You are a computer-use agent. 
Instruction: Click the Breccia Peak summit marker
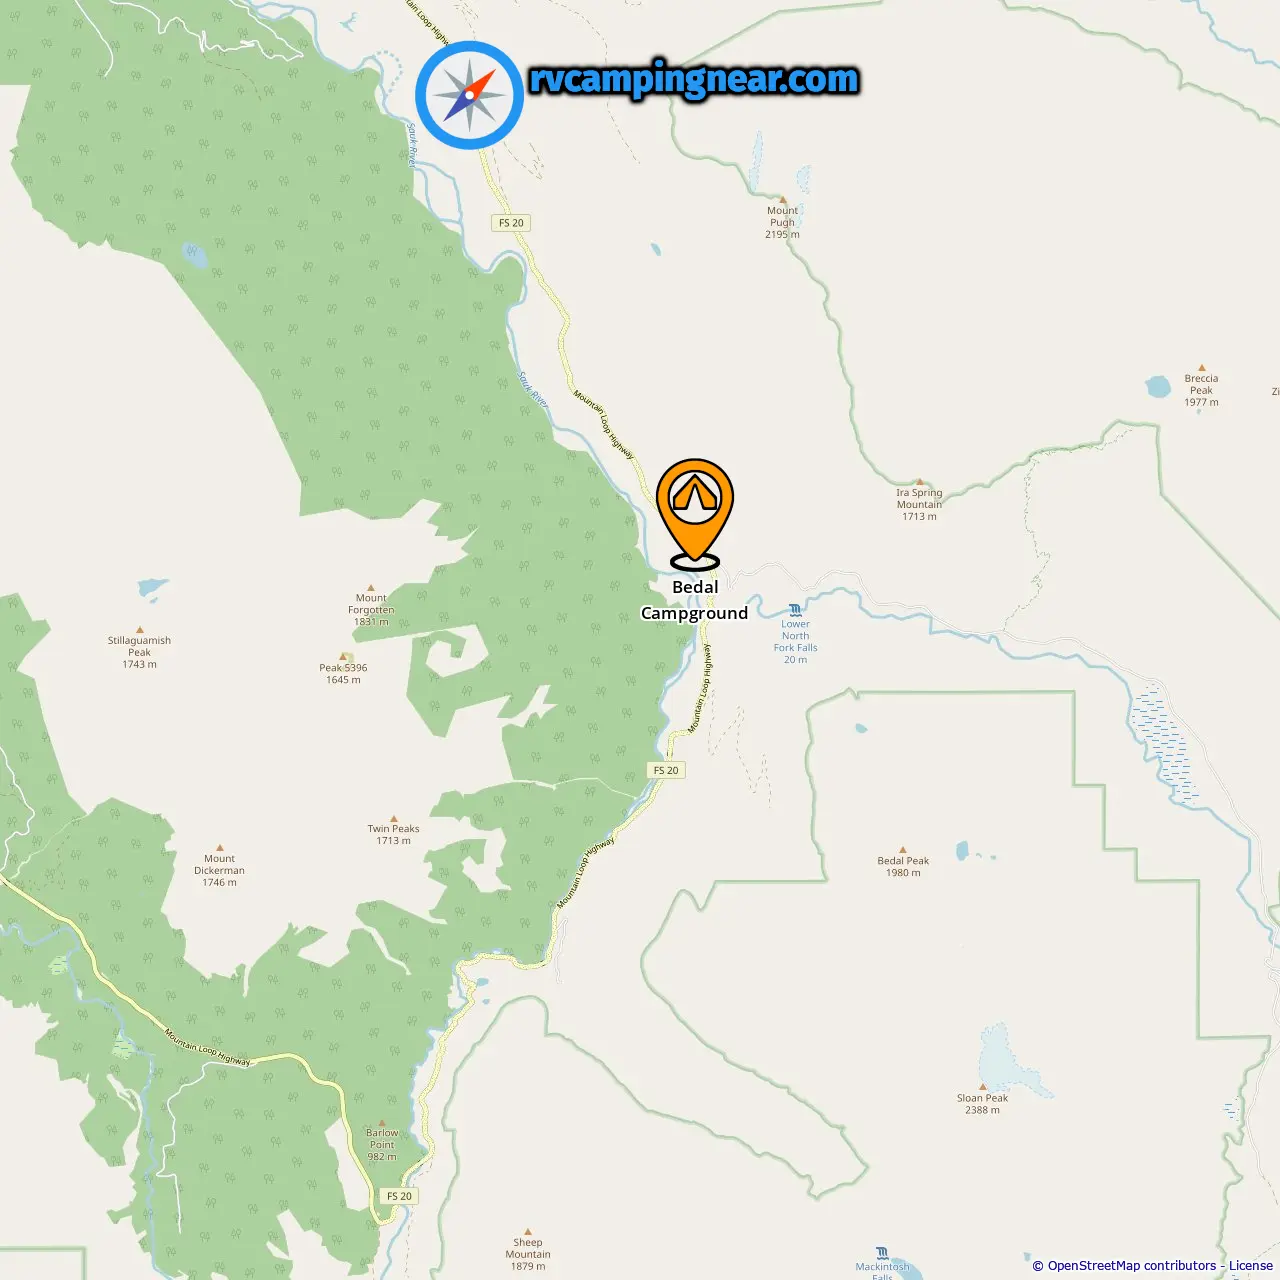coord(1201,368)
